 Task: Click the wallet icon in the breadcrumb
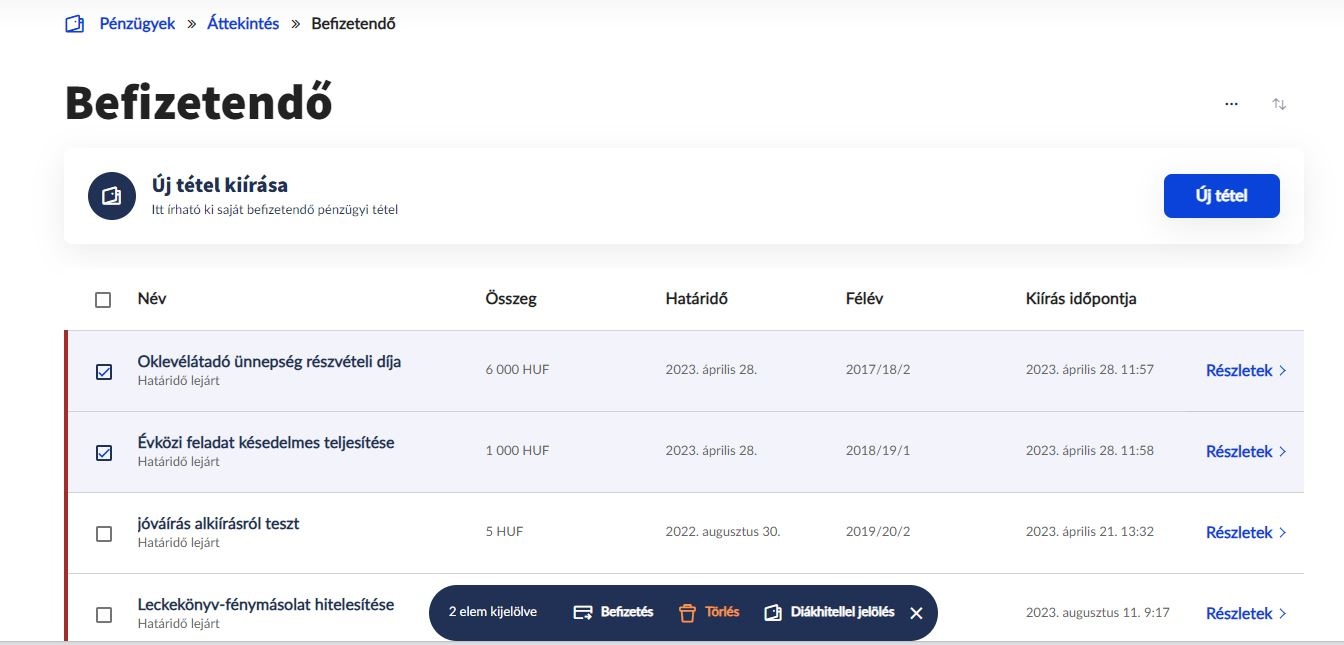coord(75,24)
